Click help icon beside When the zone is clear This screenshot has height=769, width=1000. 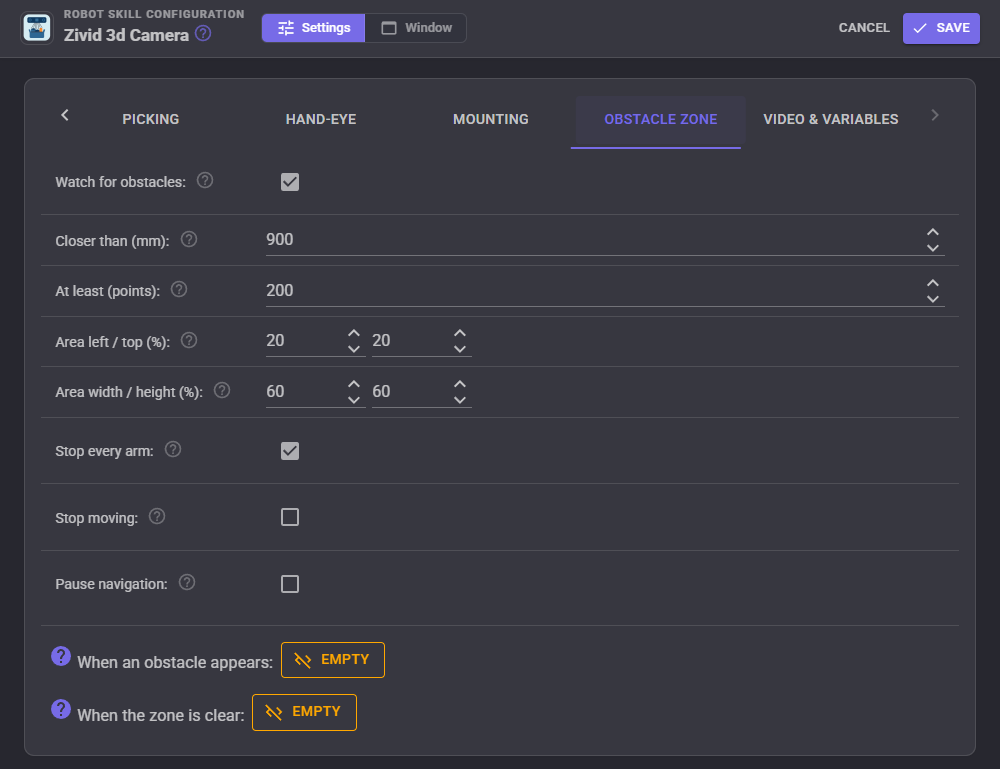(61, 709)
